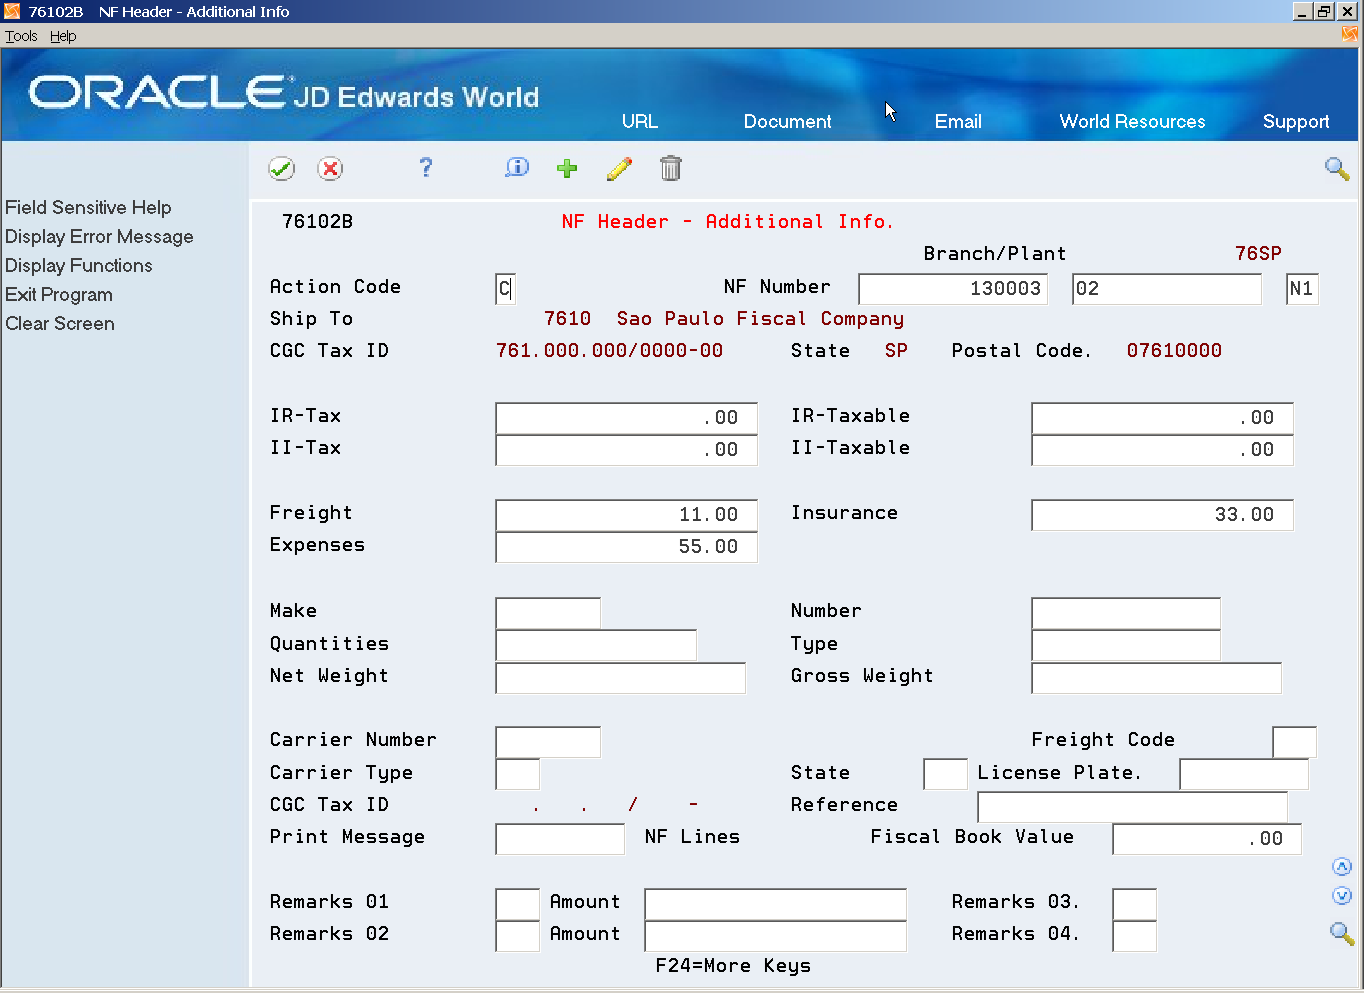Click the Remarks 02 code field

coord(518,936)
